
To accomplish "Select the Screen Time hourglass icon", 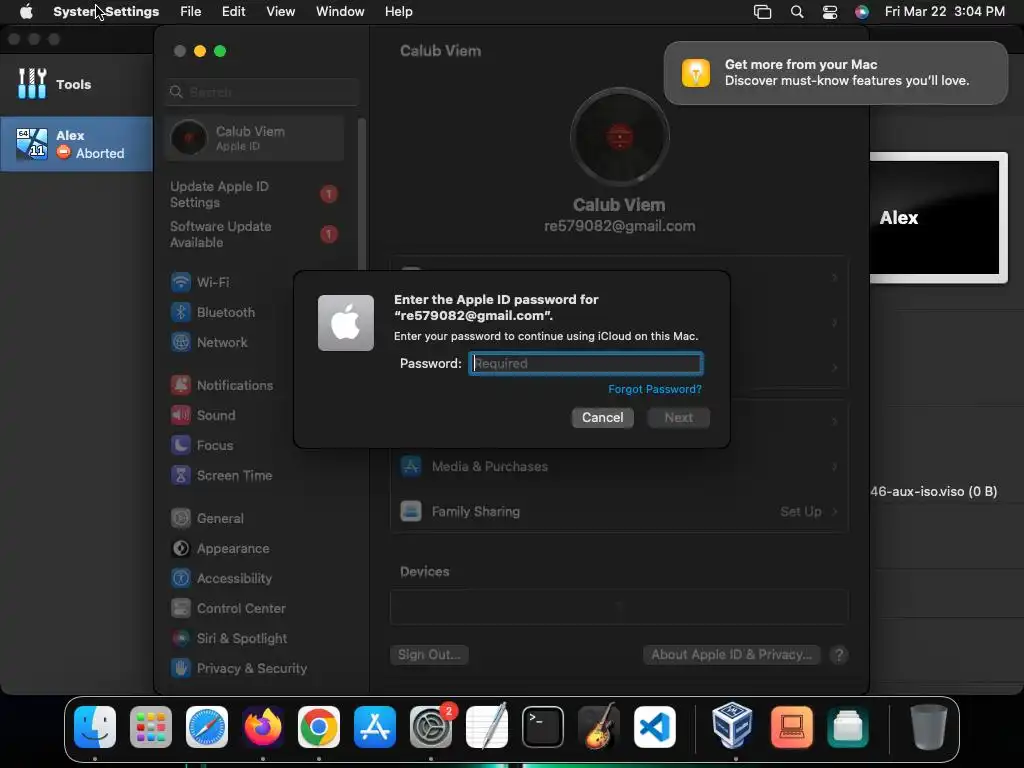I will 181,475.
